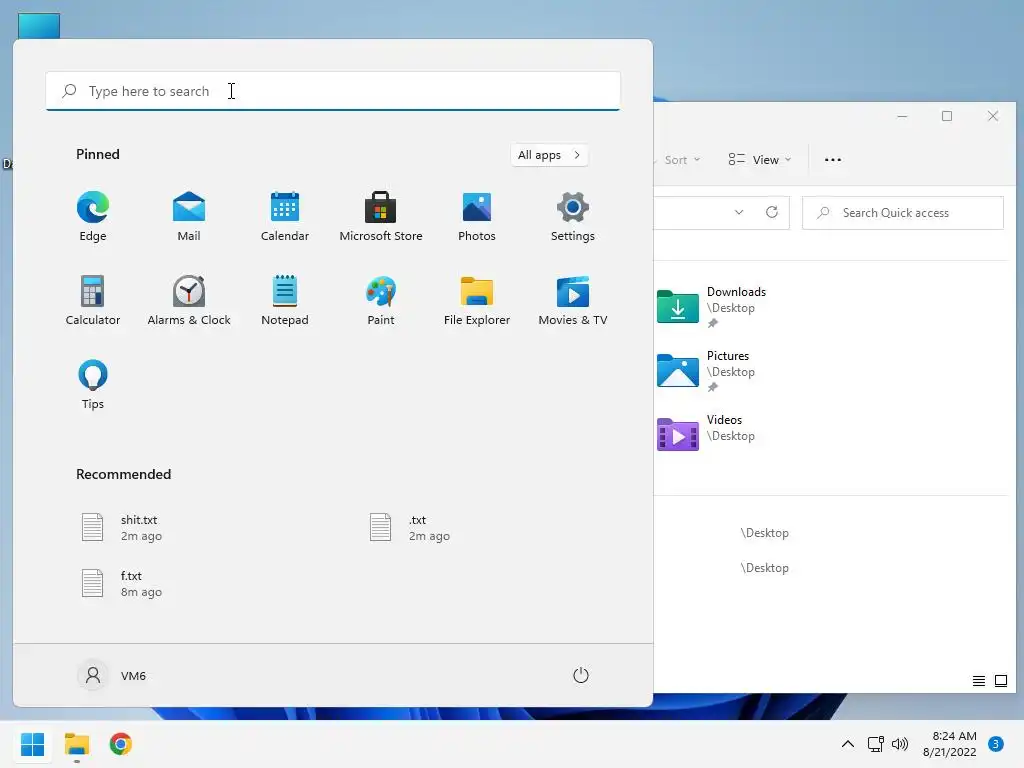This screenshot has height=768, width=1024.
Task: Open volume control in system tray
Action: [x=900, y=744]
